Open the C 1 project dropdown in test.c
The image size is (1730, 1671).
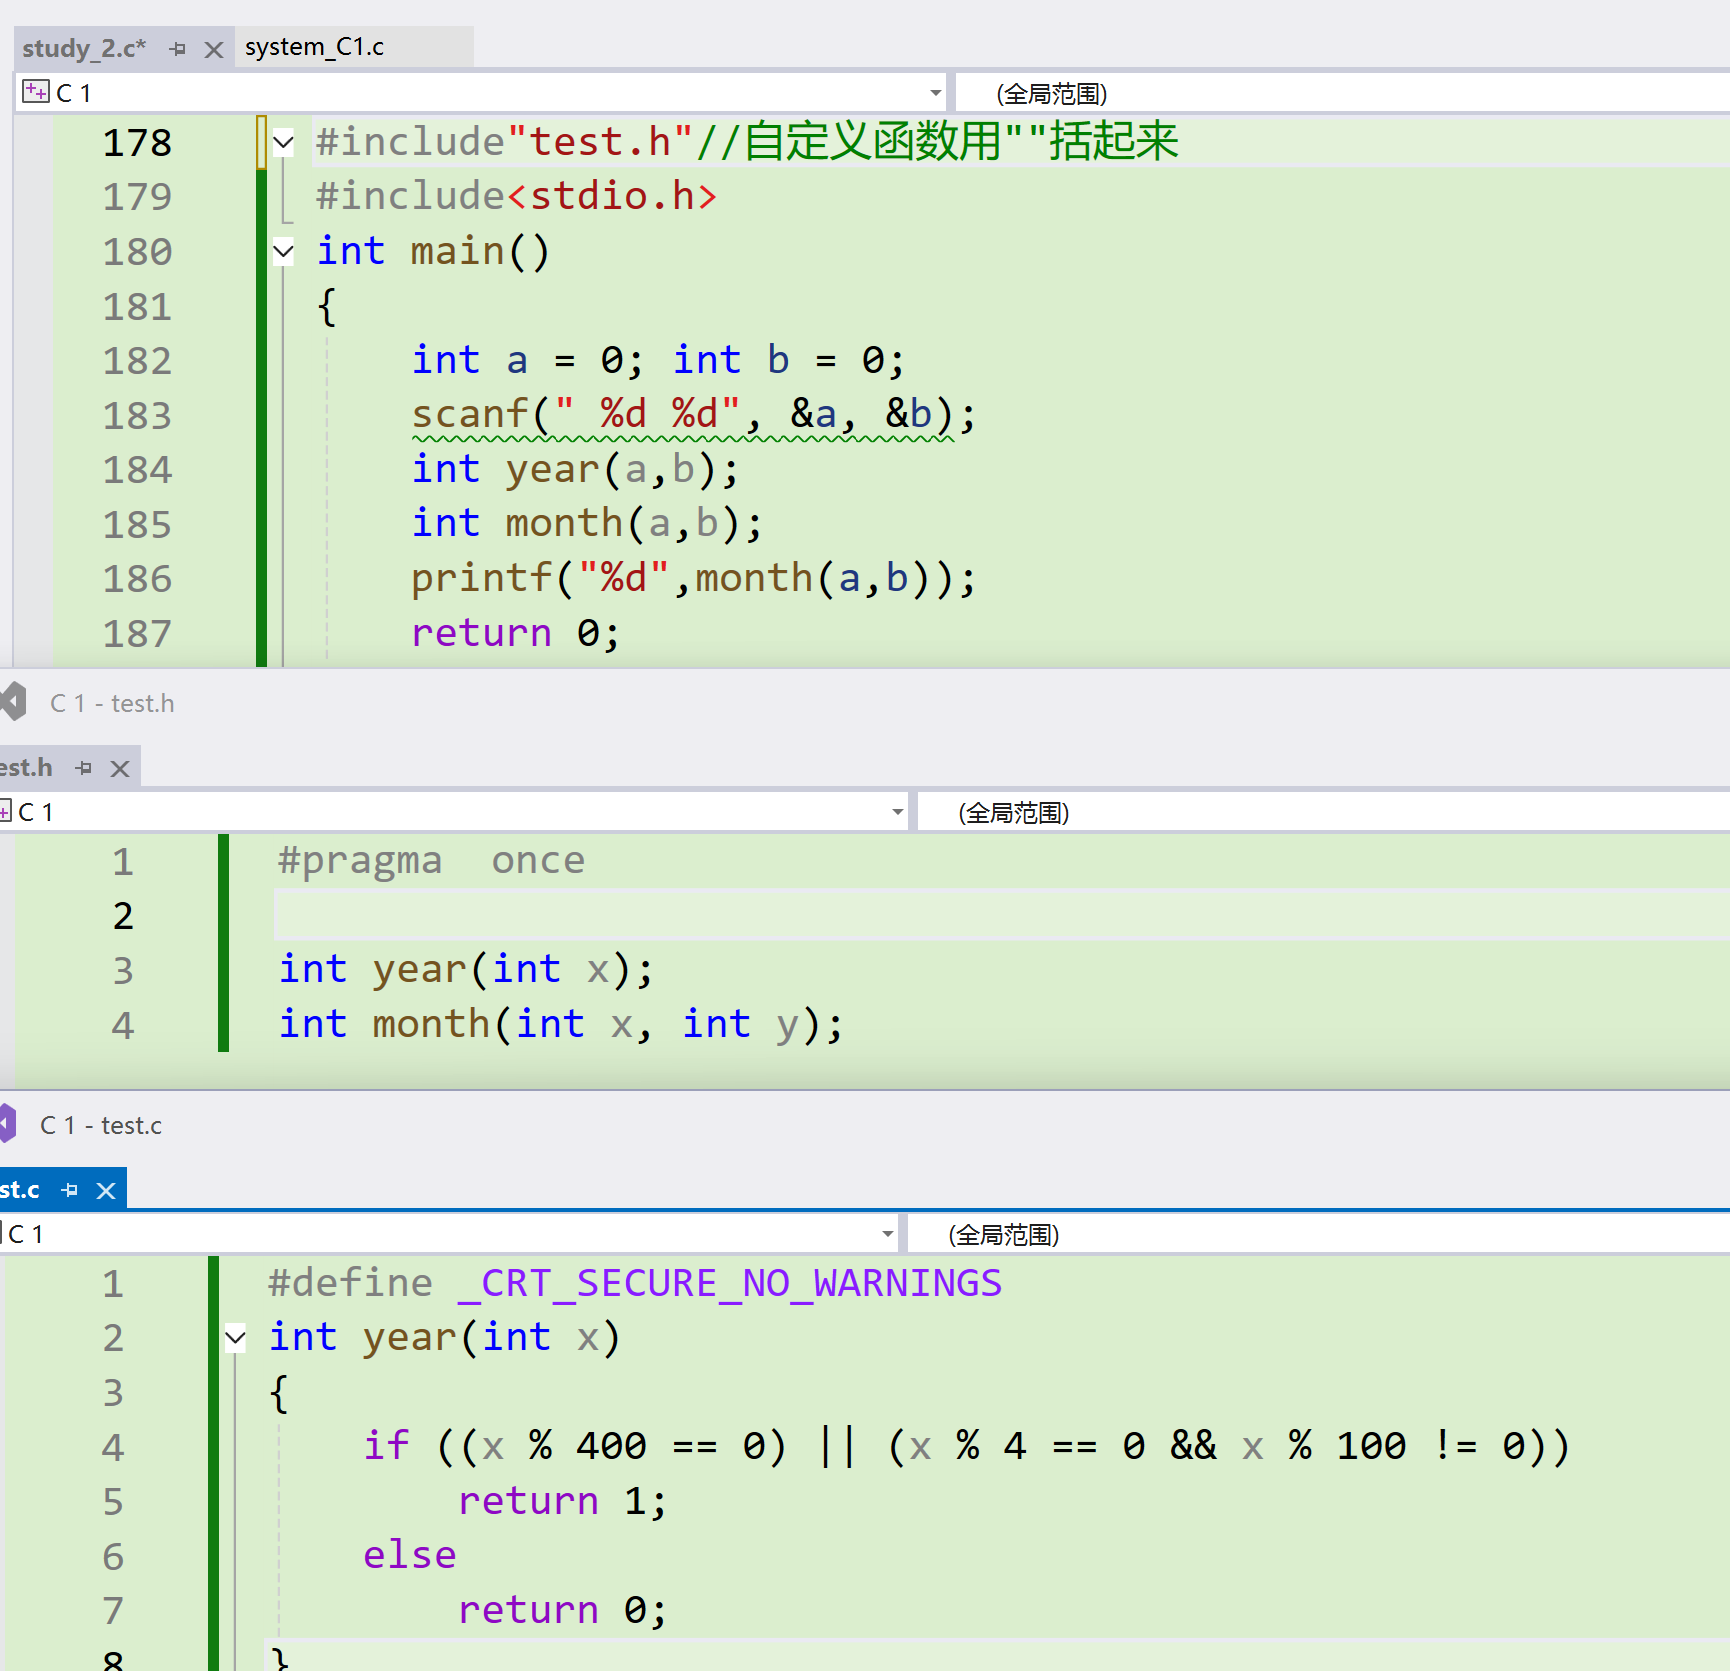(887, 1234)
